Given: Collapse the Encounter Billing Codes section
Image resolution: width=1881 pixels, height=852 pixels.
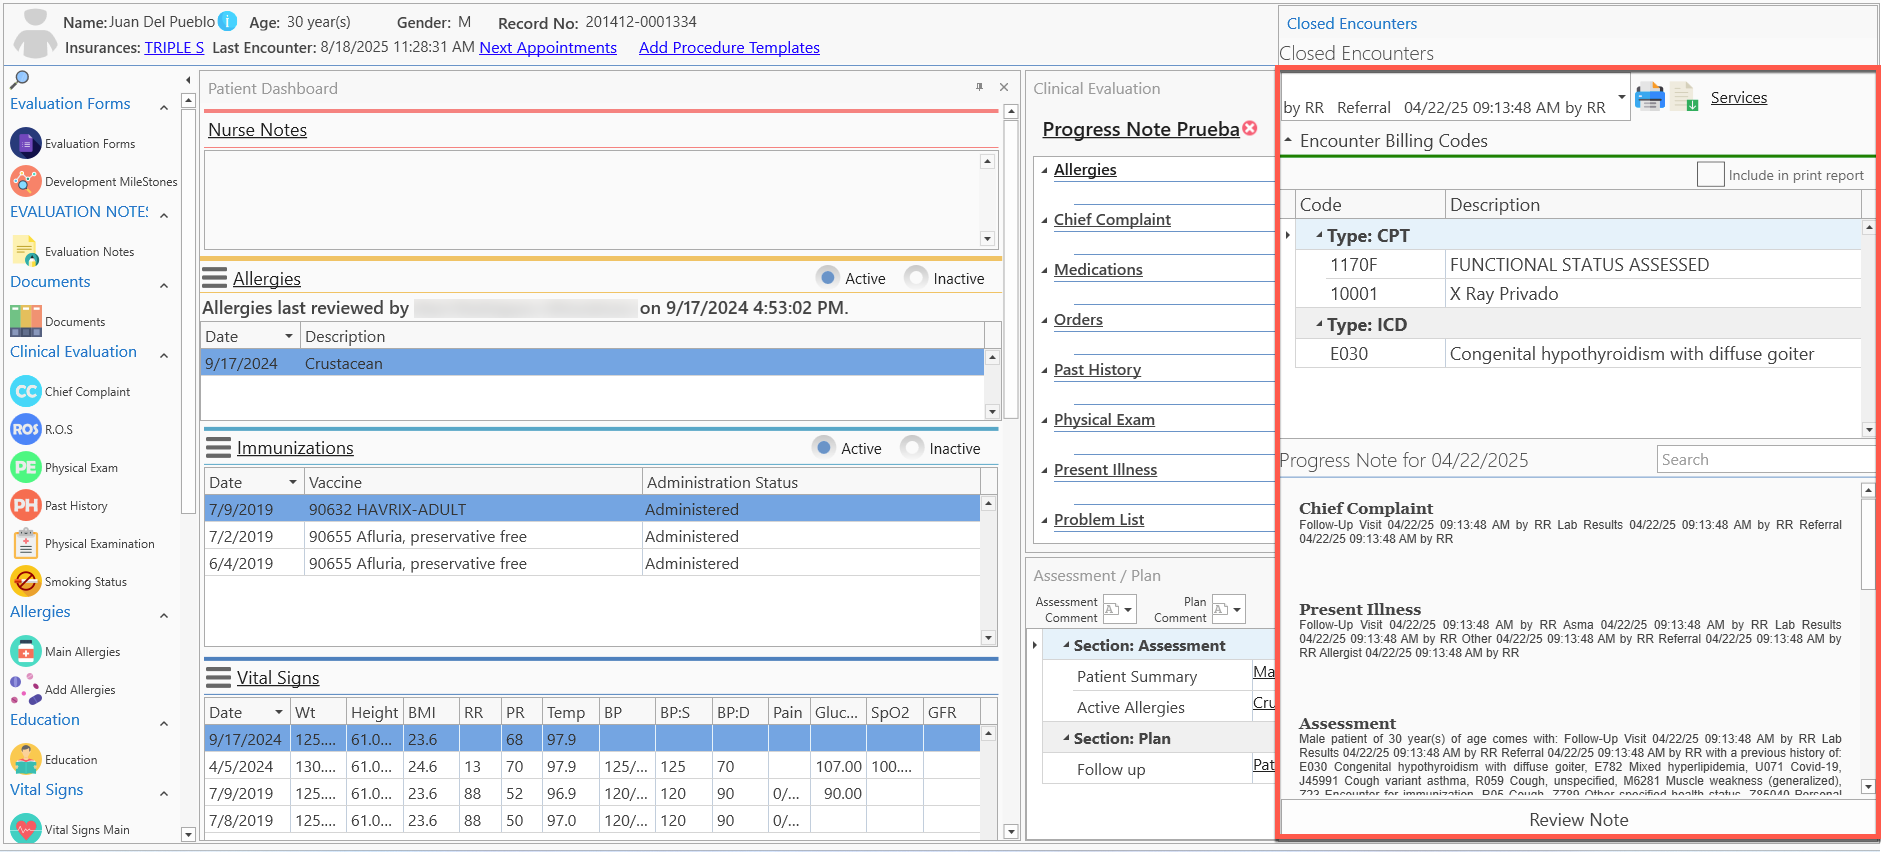Looking at the screenshot, I should (x=1288, y=140).
